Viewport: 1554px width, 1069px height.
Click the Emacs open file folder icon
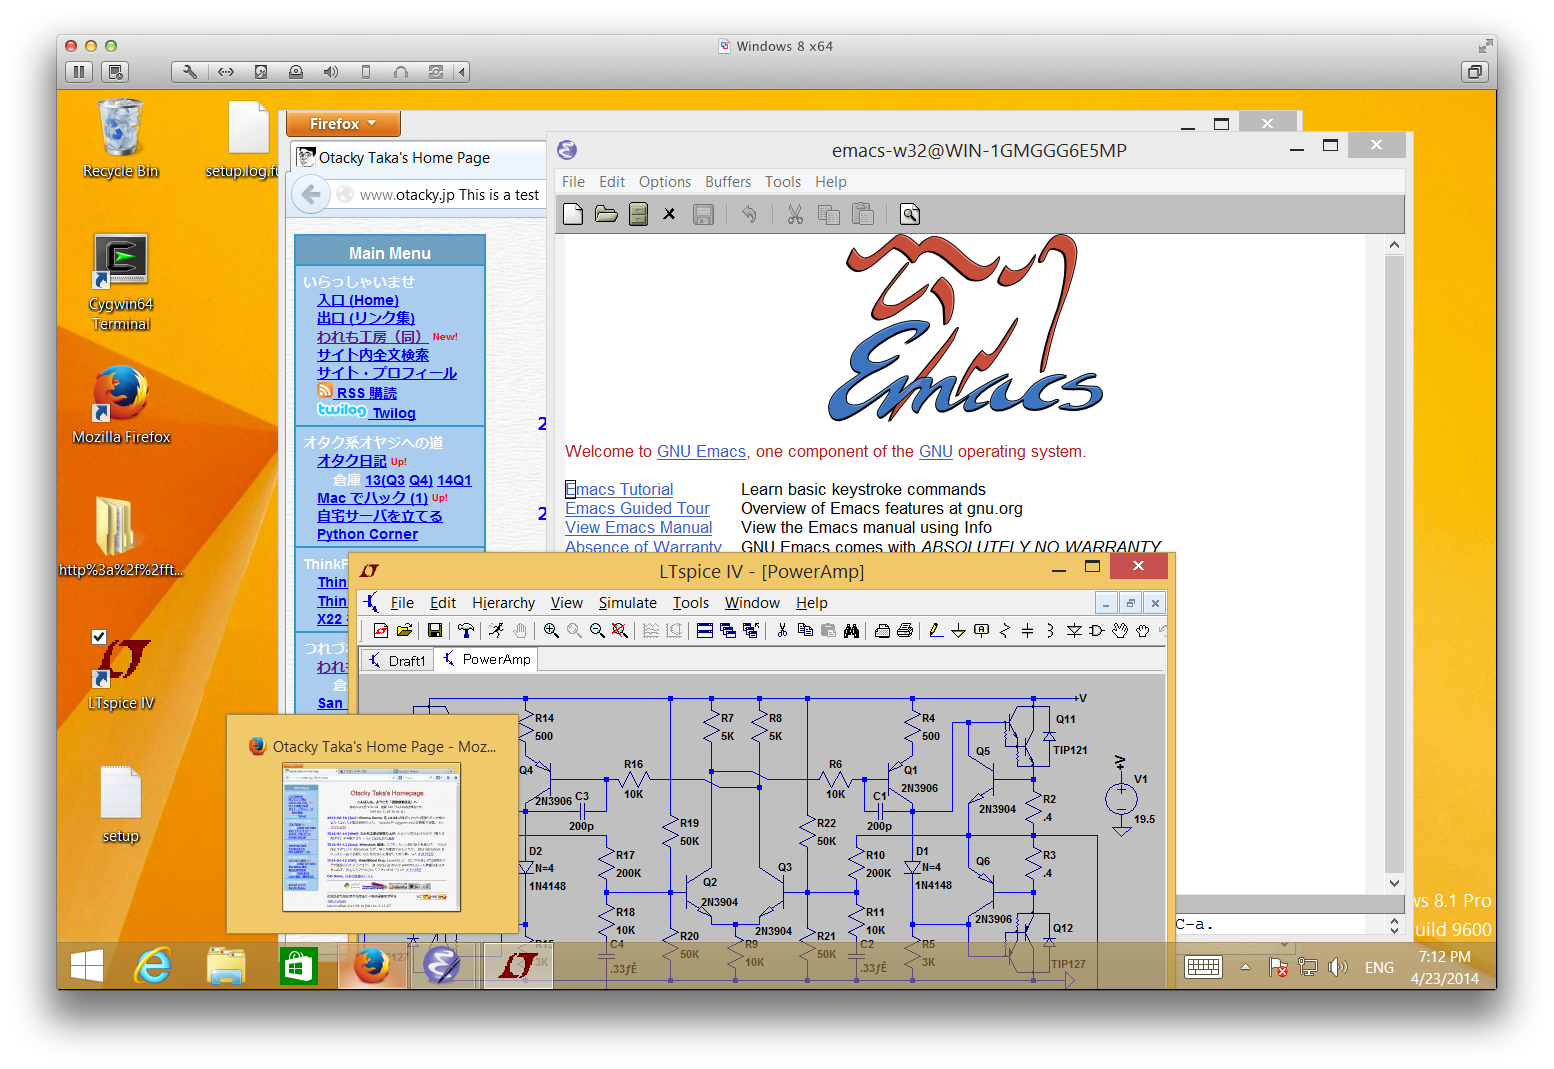click(606, 214)
